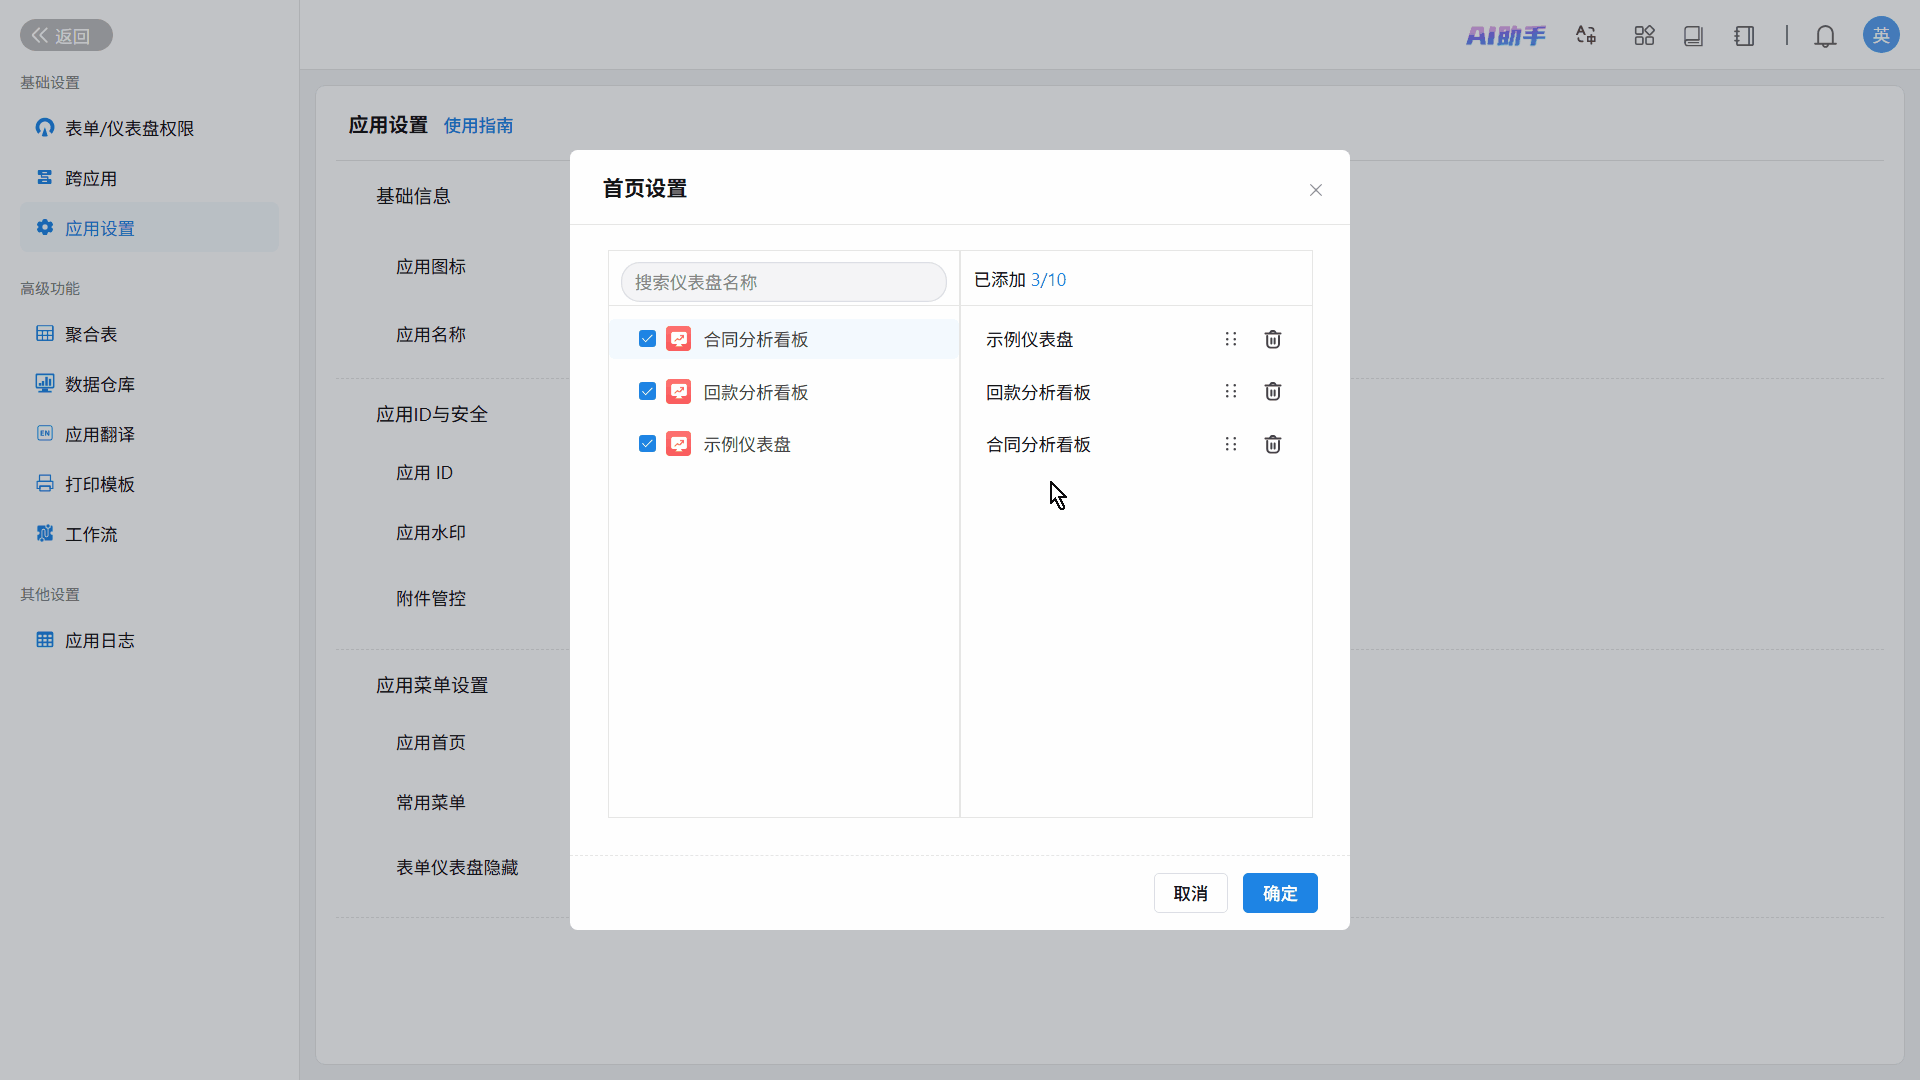1920x1080 pixels.
Task: Grab drag handle beside 示例仪表盘
Action: point(1231,340)
